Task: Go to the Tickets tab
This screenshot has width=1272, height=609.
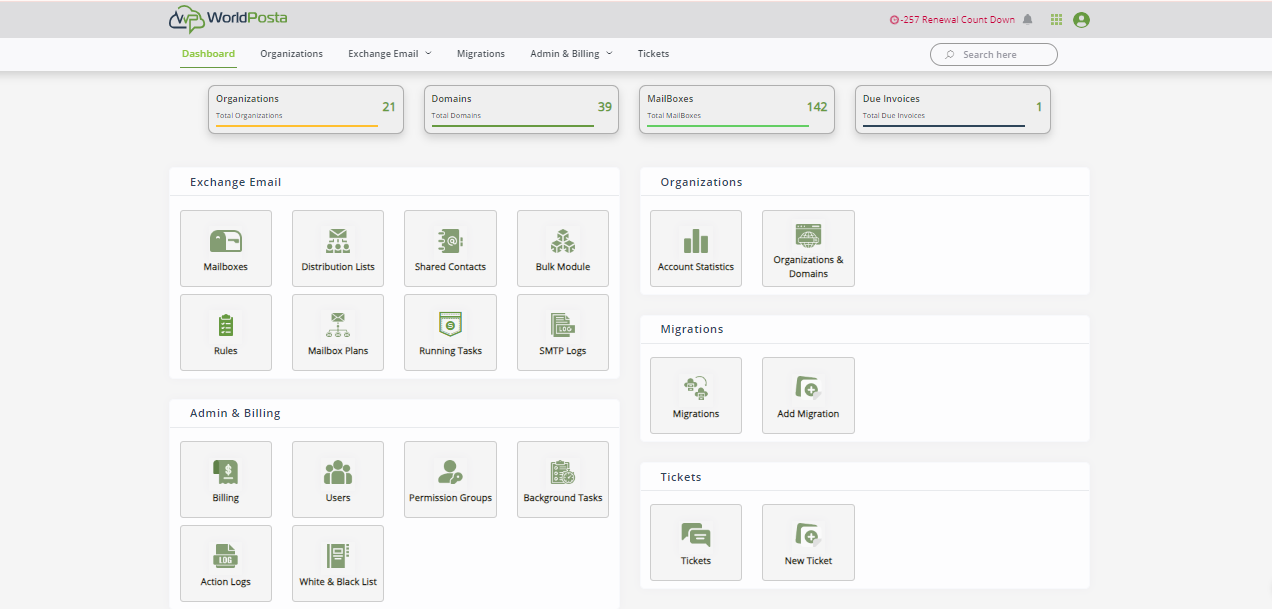Action: [x=653, y=54]
